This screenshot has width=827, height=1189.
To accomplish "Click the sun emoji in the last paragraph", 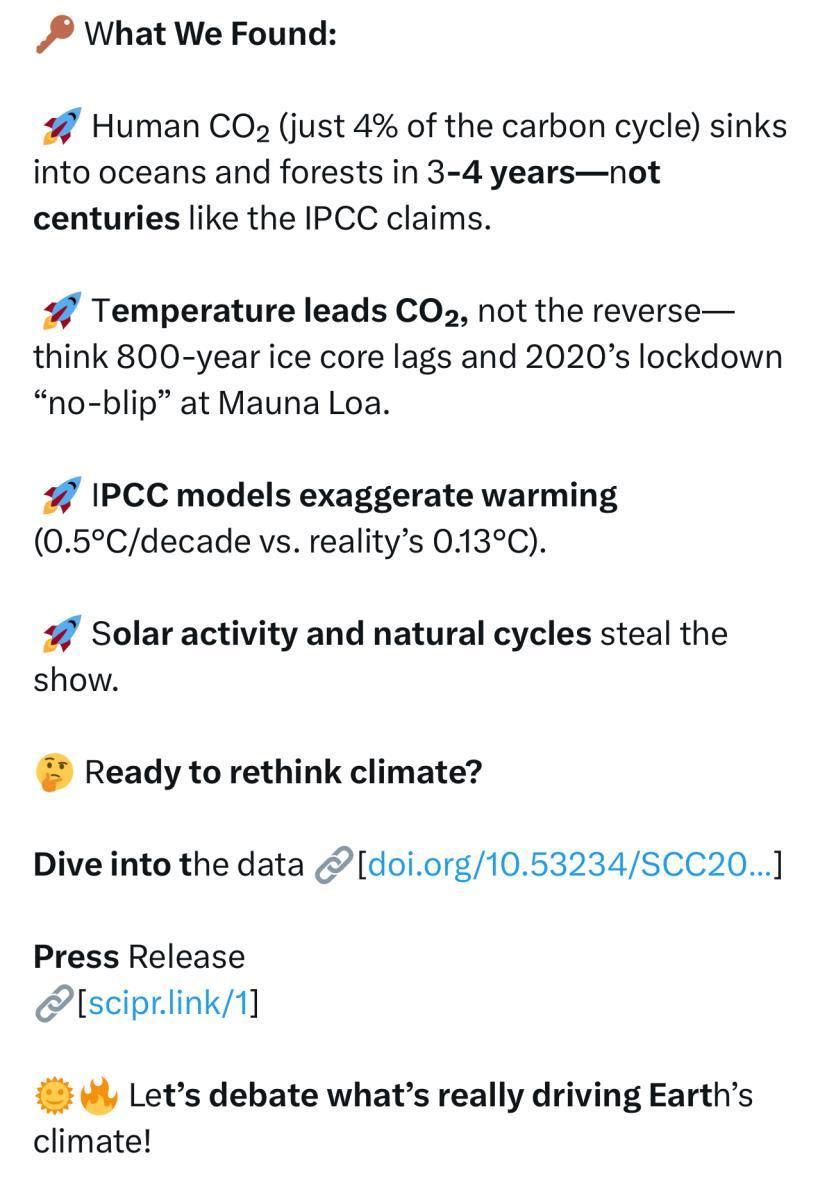I will coord(52,1096).
